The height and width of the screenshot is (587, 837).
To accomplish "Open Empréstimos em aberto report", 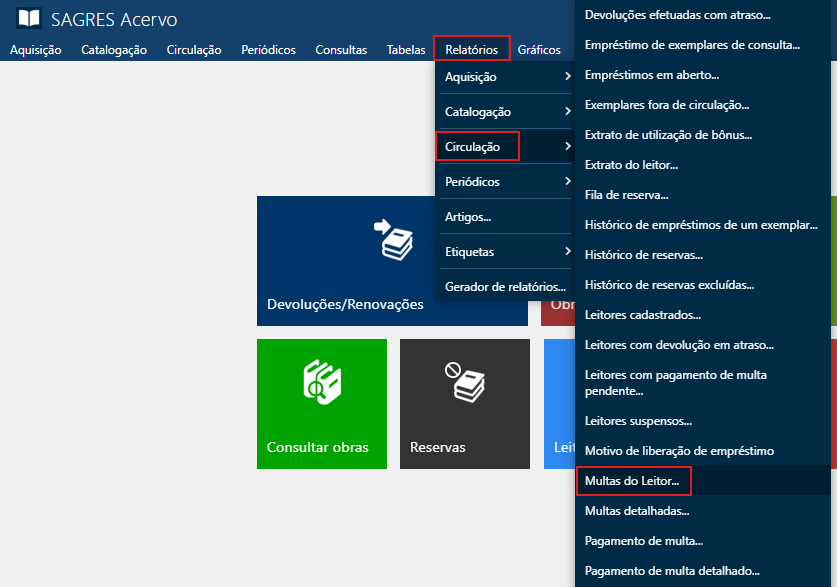I will click(x=651, y=75).
